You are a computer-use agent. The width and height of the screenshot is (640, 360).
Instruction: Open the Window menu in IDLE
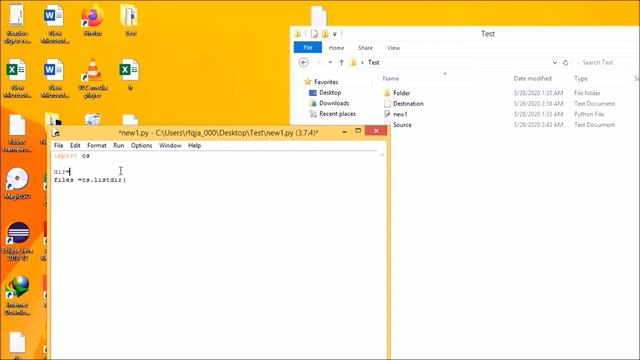[x=170, y=145]
